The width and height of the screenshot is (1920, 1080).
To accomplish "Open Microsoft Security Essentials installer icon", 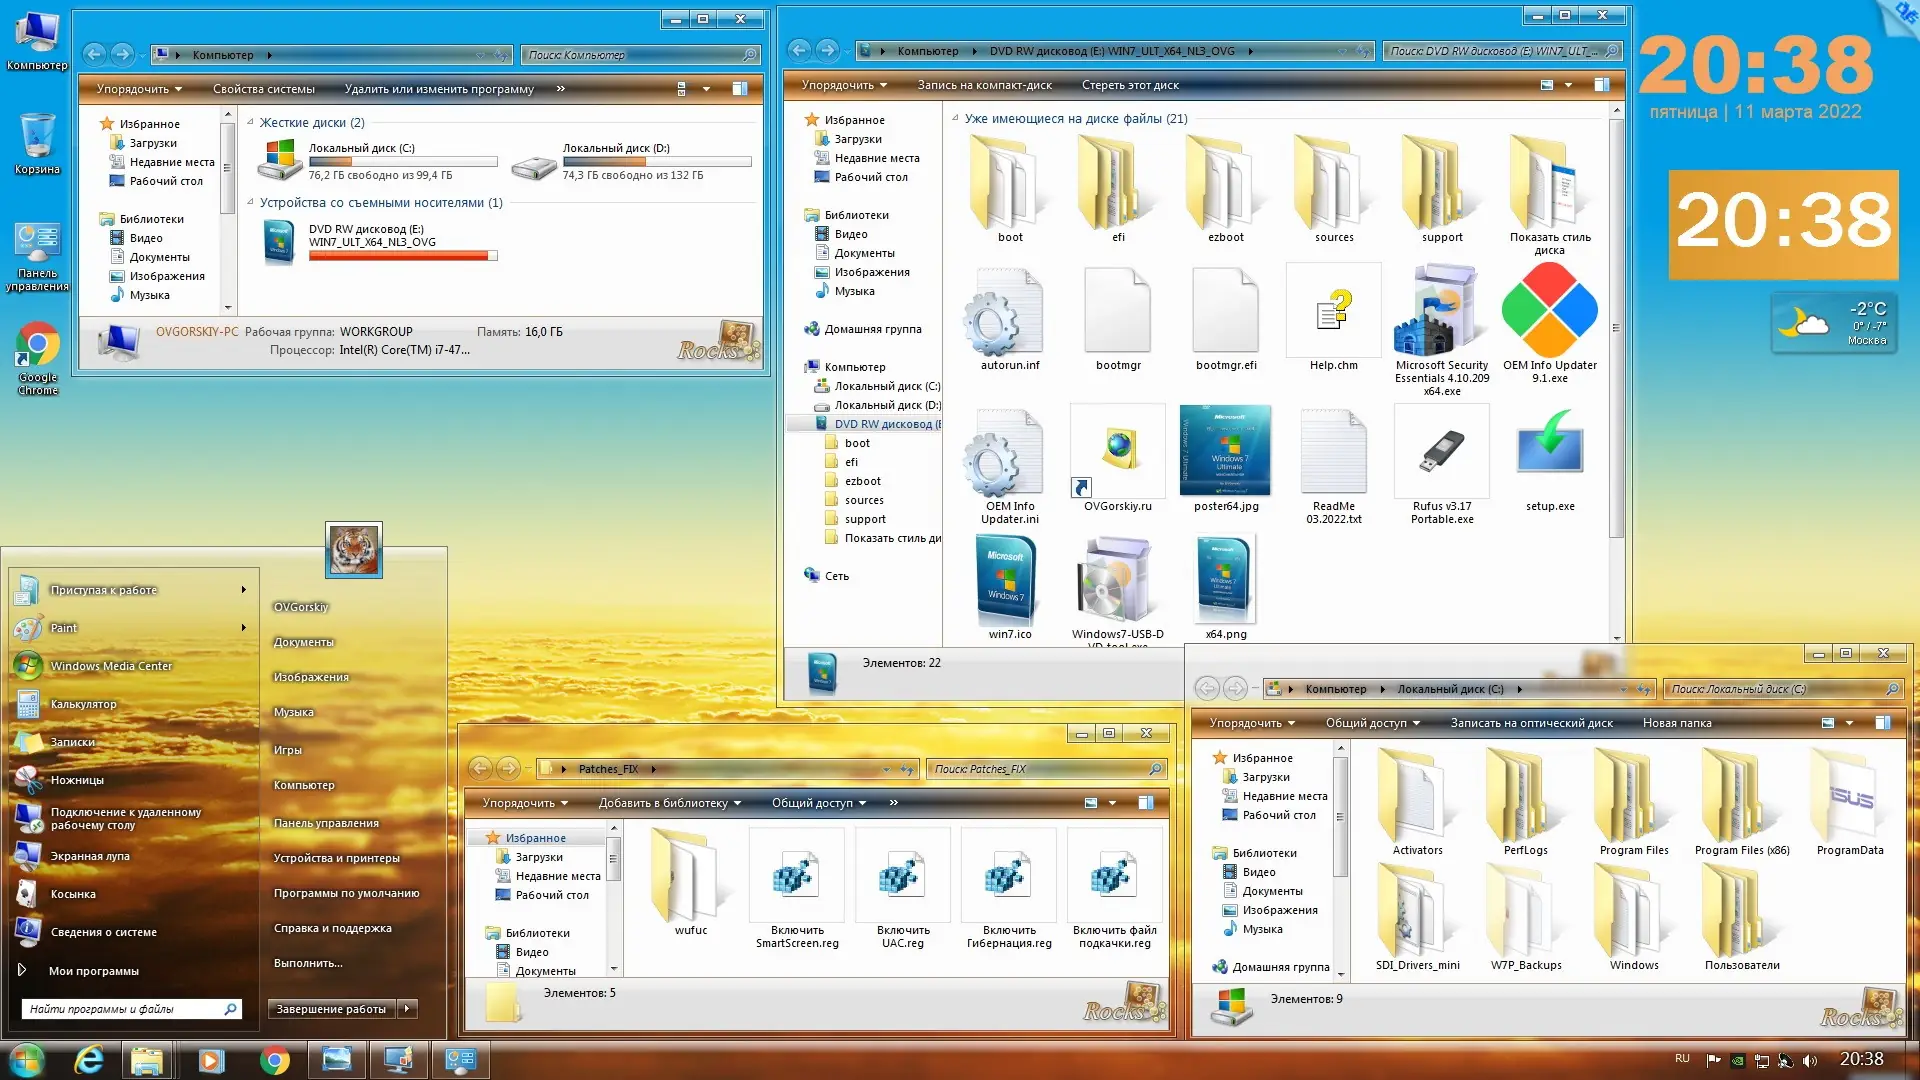I will [1441, 312].
